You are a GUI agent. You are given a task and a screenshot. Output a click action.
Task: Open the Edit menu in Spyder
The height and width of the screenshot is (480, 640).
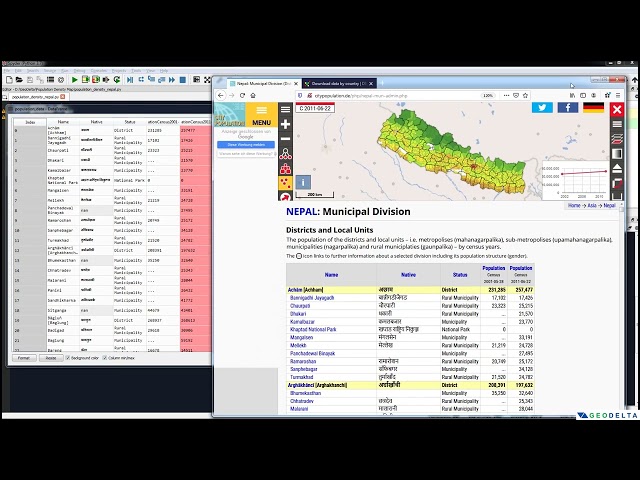18,71
